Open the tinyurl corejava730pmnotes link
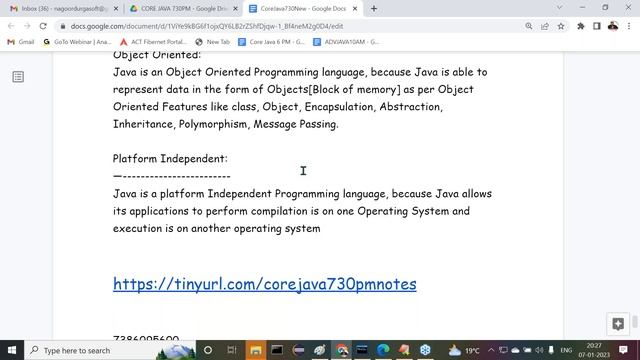This screenshot has height=360, width=640. pos(264,284)
